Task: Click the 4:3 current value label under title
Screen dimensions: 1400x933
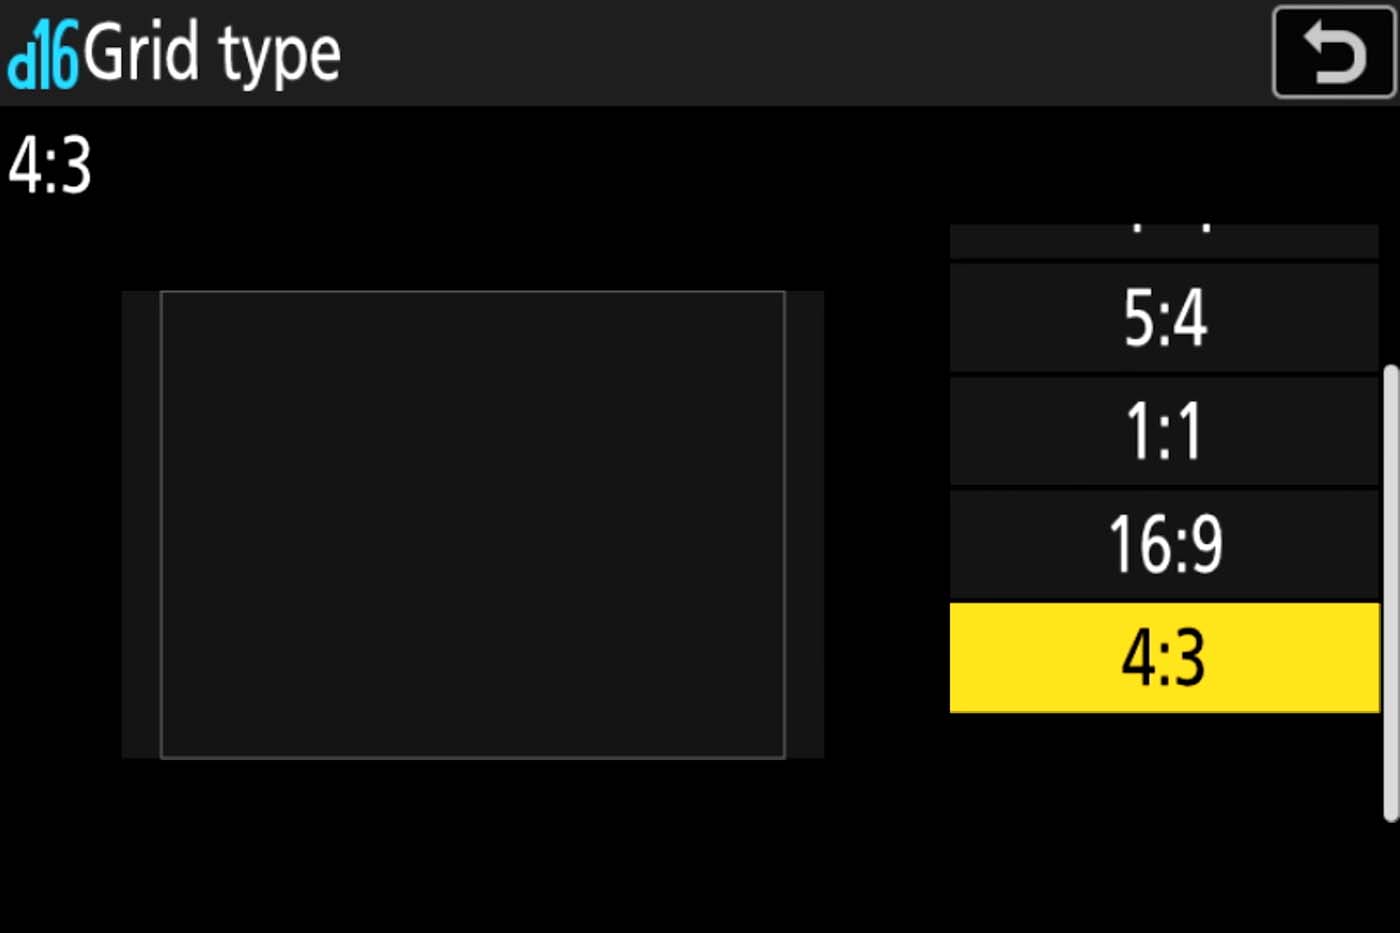Action: [x=50, y=166]
